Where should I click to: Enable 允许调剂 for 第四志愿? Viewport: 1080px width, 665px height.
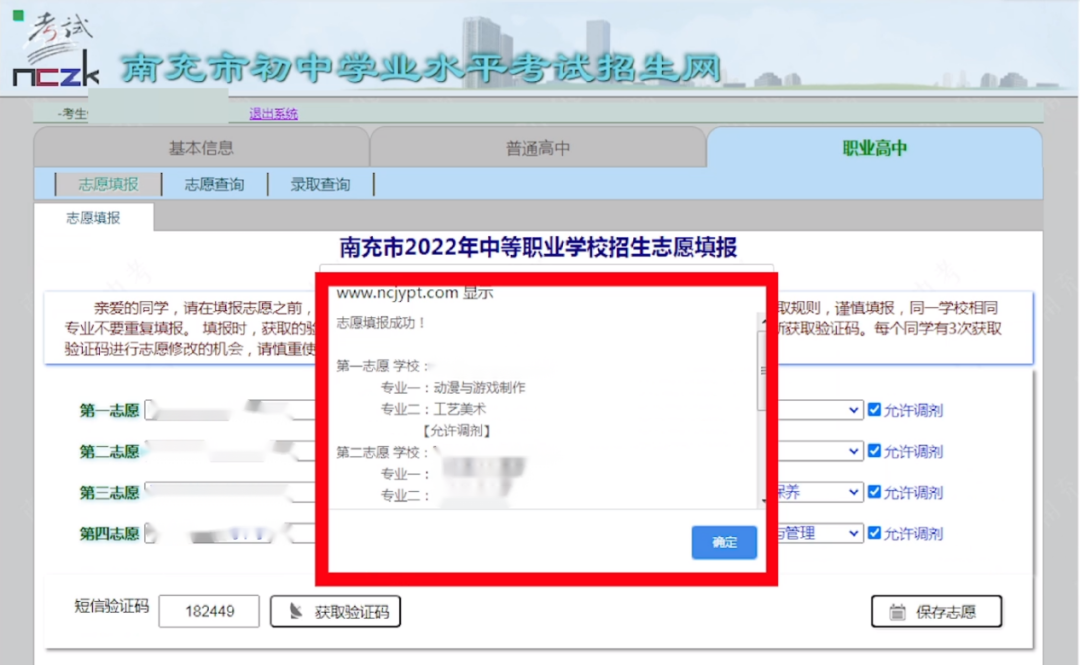pos(874,533)
